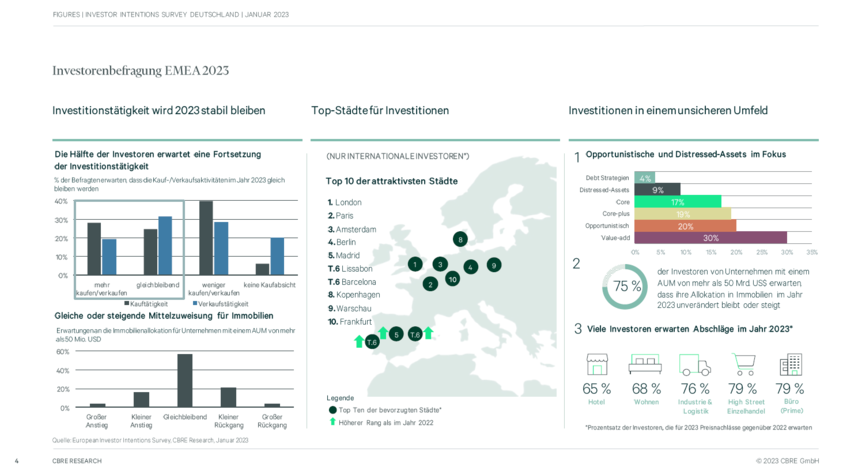843x474 pixels.
Task: Click the dark circle legend symbol
Action: click(x=333, y=410)
